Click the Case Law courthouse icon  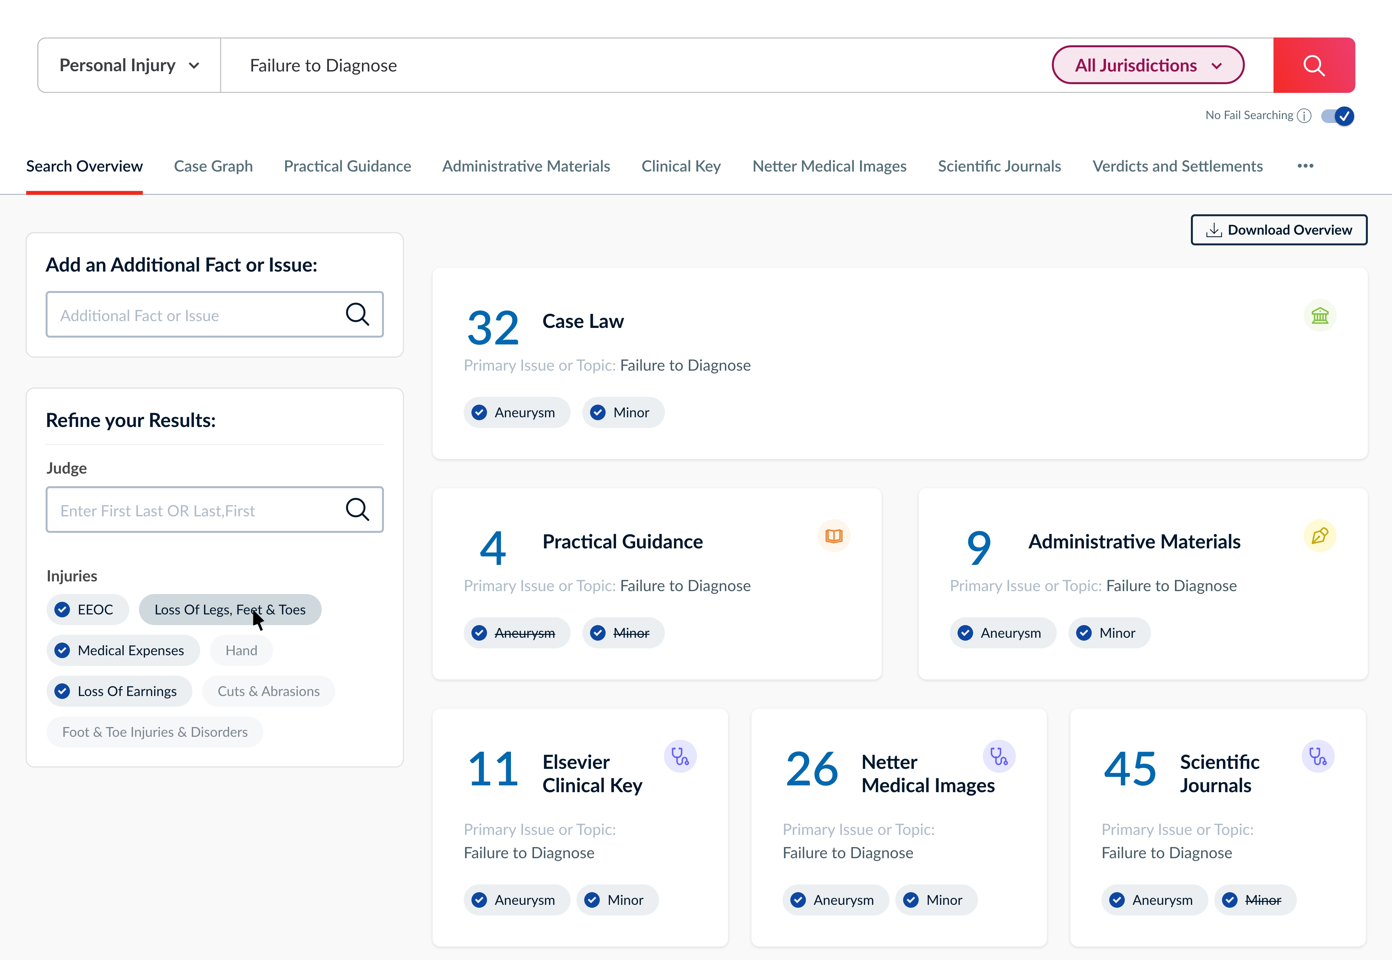[x=1320, y=316]
